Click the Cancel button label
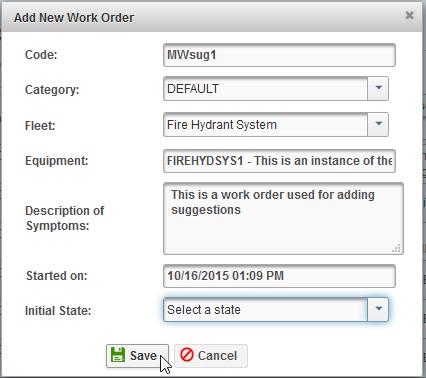This screenshot has width=426, height=378. coord(217,356)
